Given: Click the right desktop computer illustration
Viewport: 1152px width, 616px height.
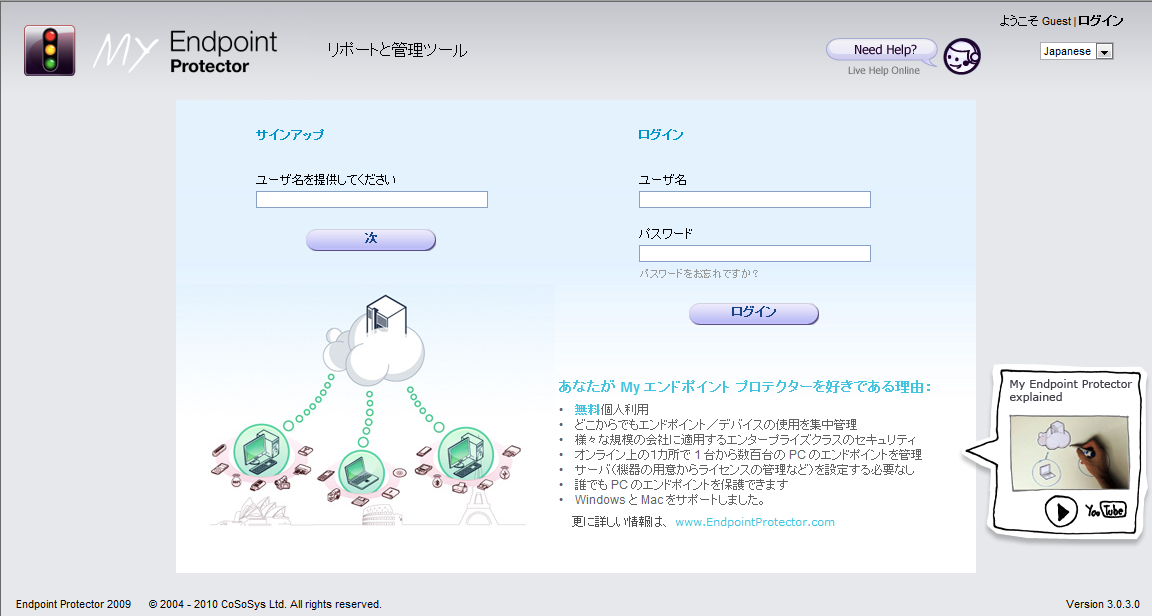Looking at the screenshot, I should coord(465,454).
